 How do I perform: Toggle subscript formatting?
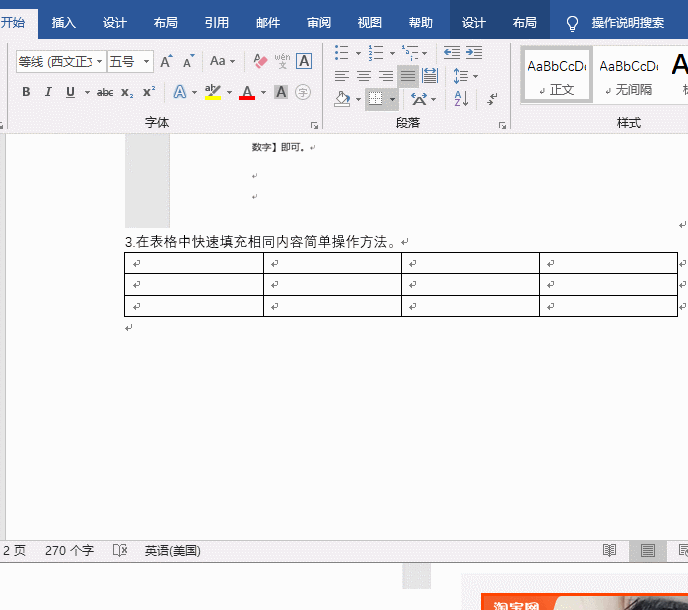pos(127,92)
